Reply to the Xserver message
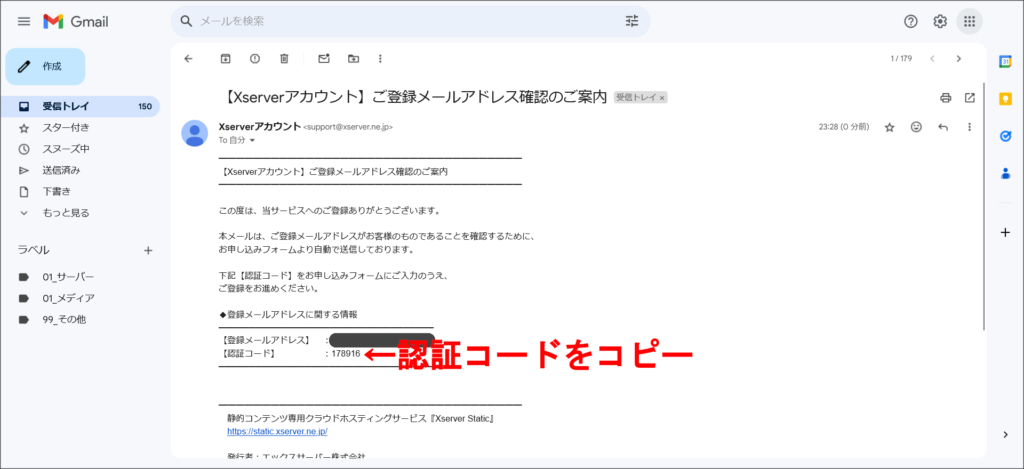 click(943, 127)
